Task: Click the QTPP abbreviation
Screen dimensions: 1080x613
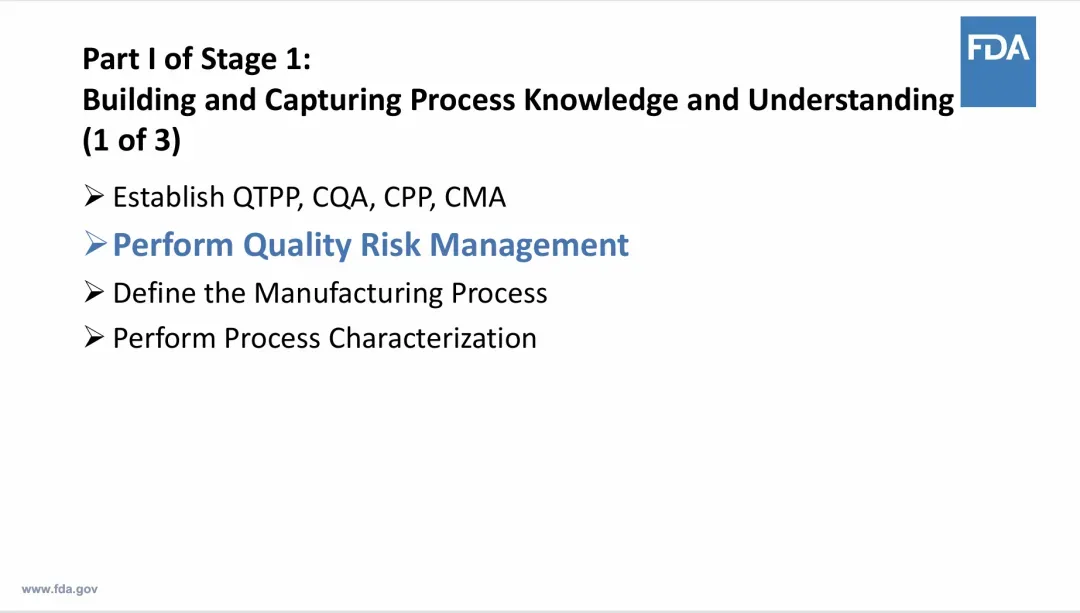Action: click(267, 198)
